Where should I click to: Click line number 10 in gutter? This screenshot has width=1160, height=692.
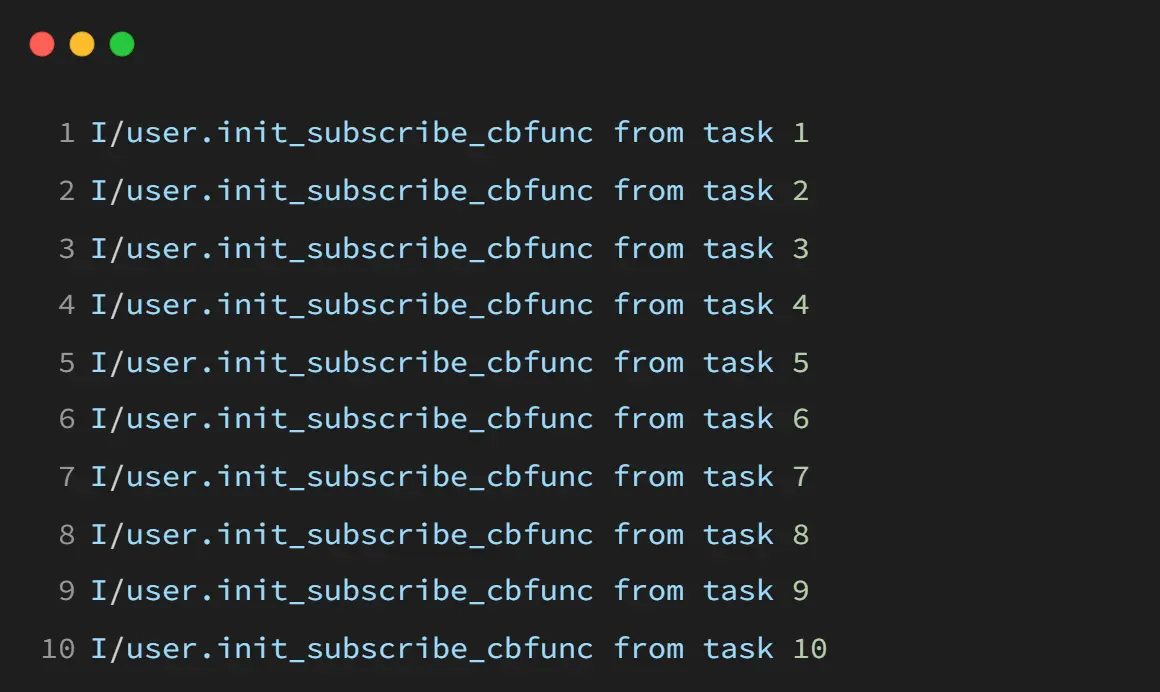click(58, 649)
